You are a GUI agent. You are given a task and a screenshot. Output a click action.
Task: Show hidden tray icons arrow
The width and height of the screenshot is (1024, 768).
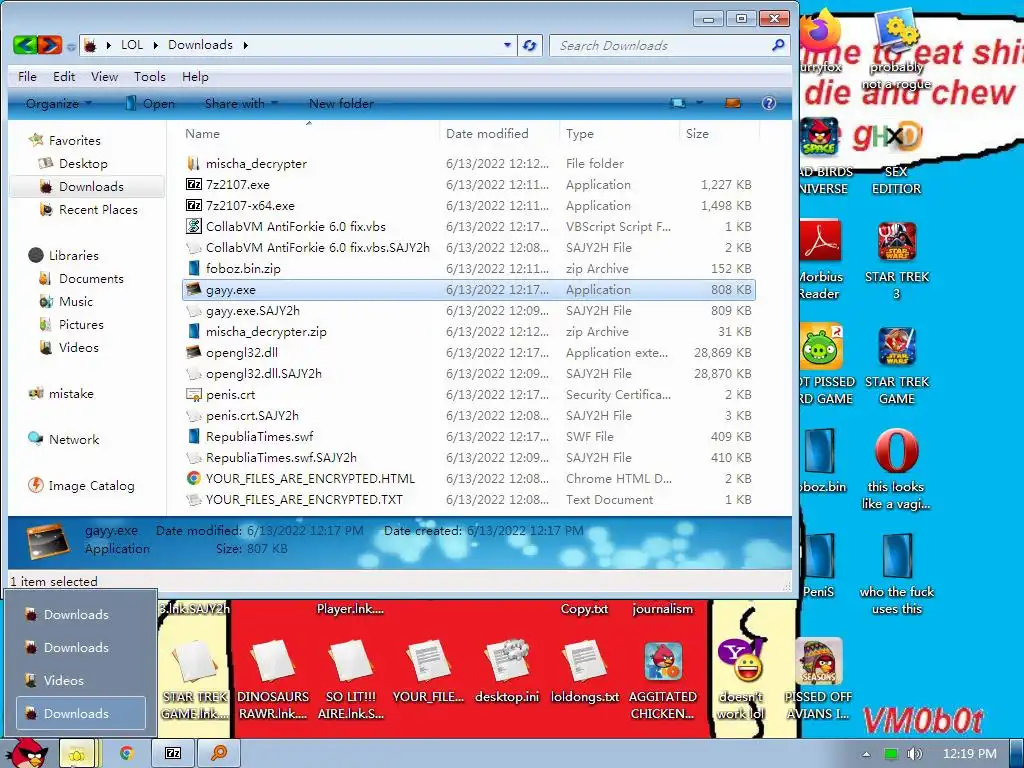pyautogui.click(x=866, y=754)
